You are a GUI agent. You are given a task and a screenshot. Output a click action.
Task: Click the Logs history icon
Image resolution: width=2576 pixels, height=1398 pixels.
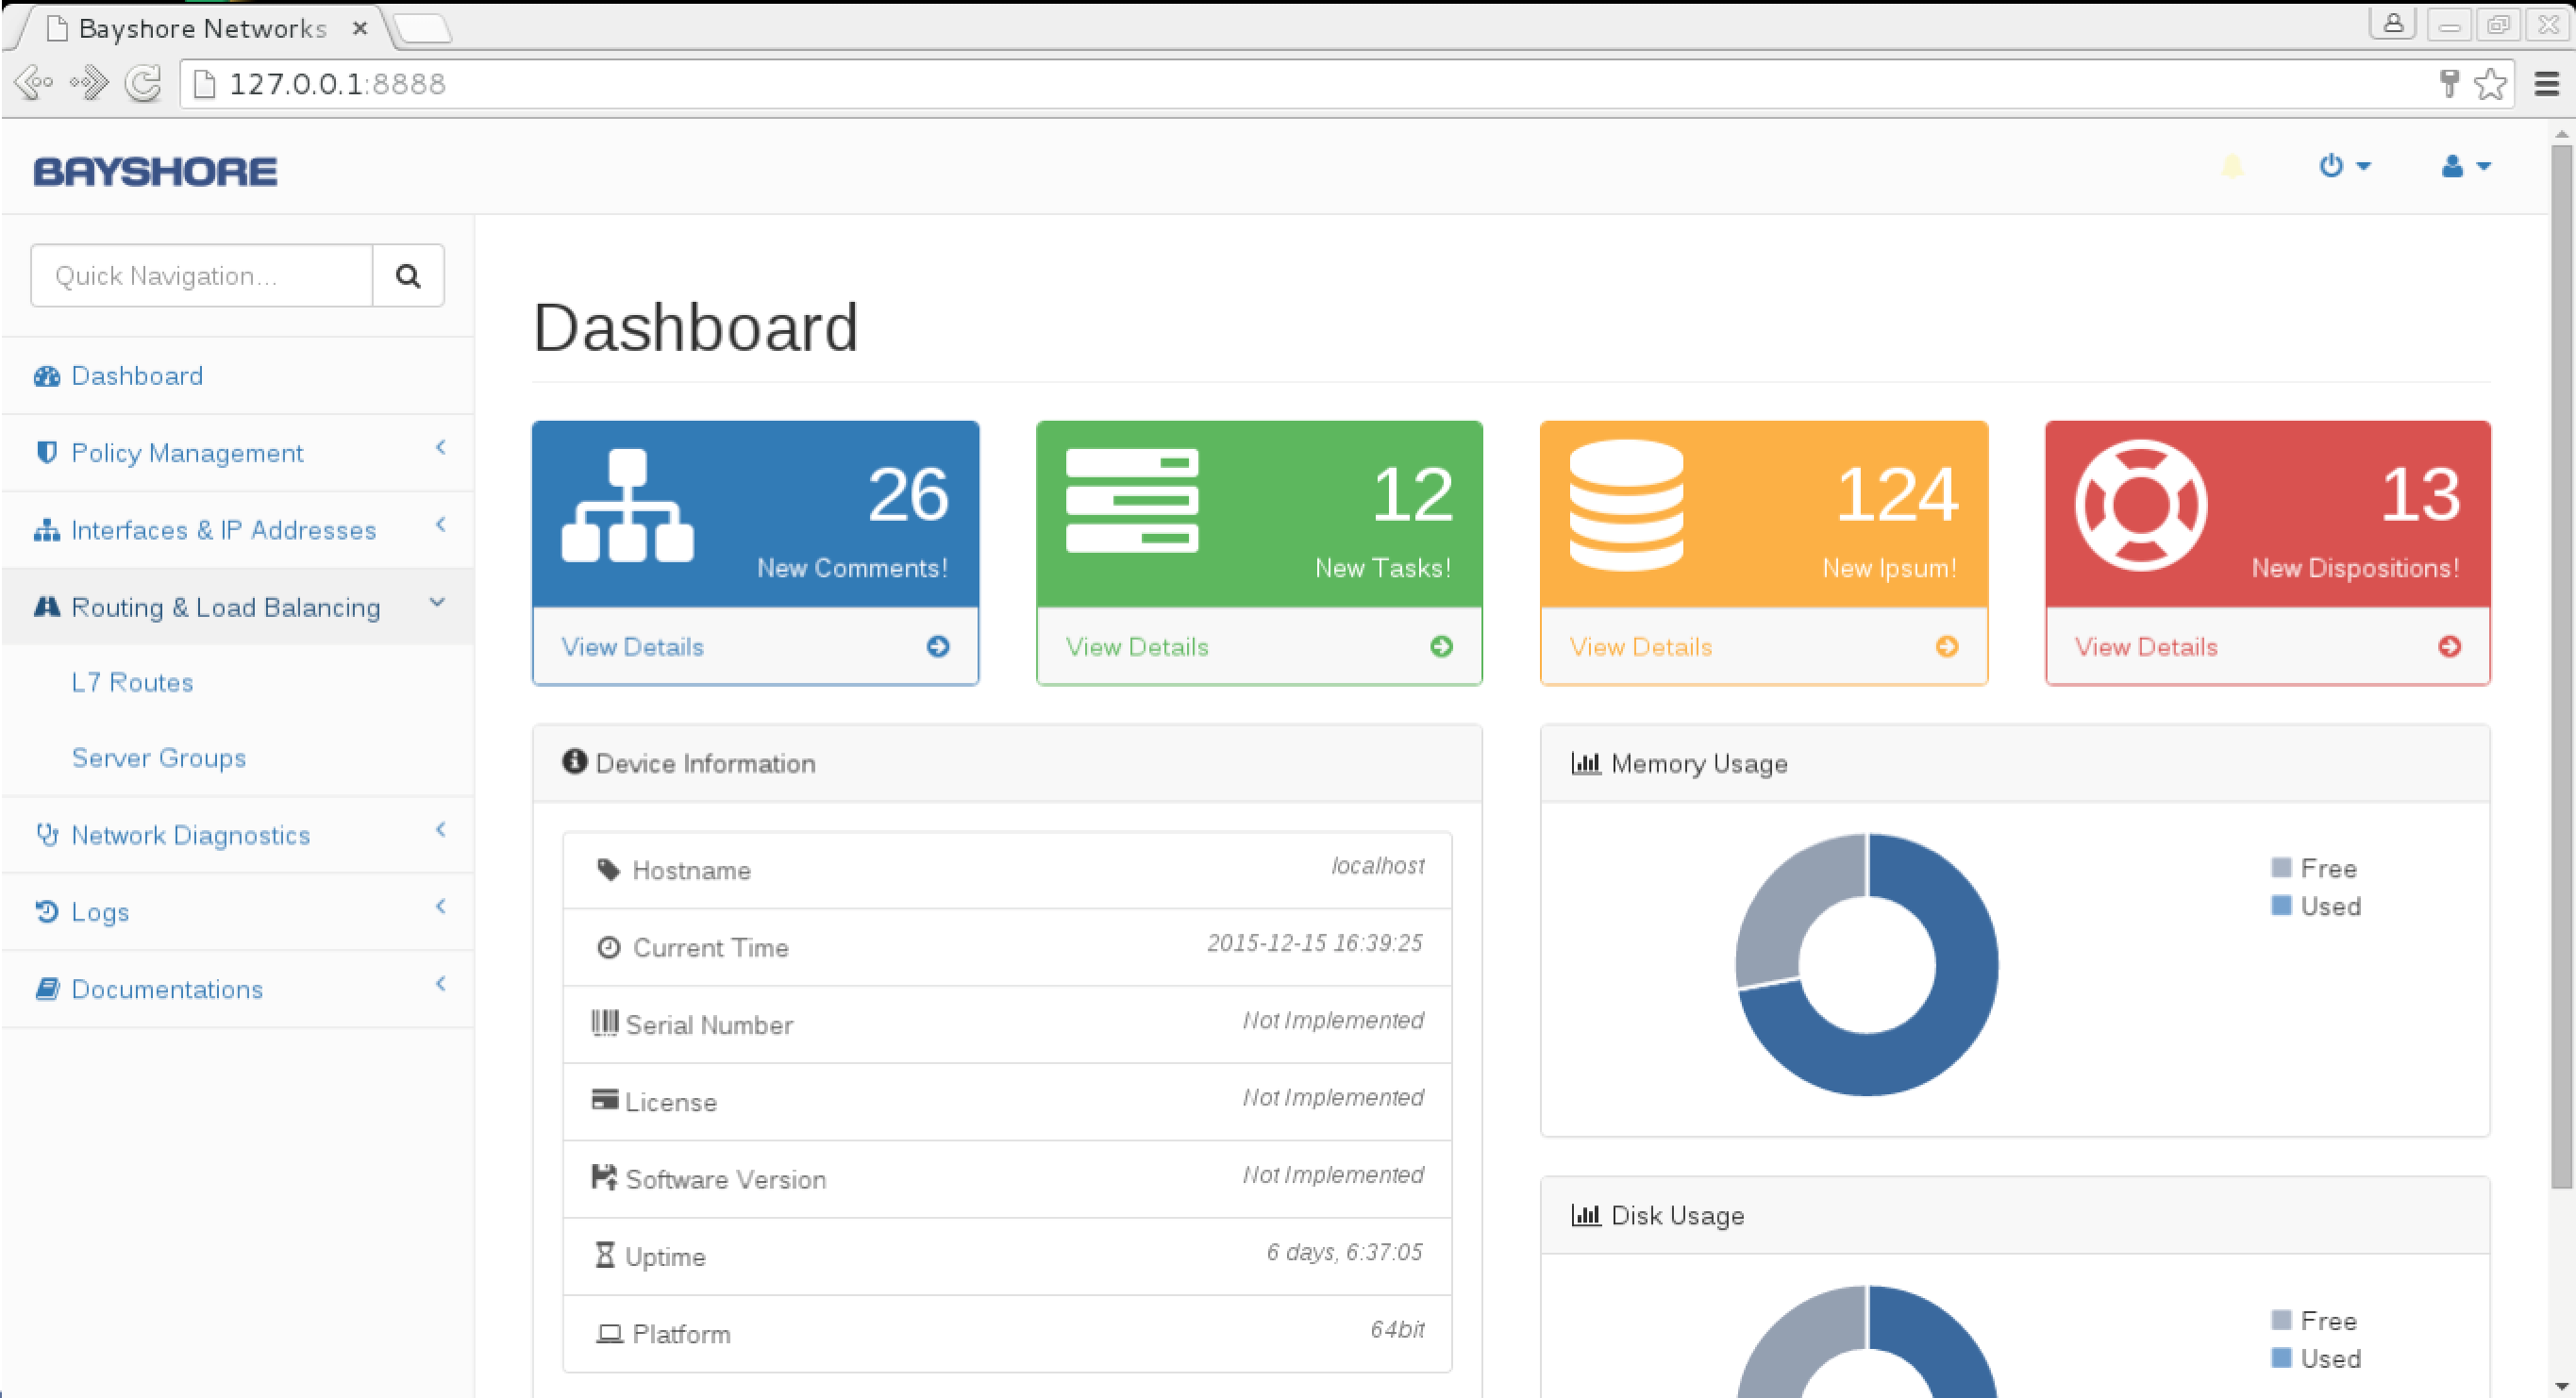click(x=46, y=911)
